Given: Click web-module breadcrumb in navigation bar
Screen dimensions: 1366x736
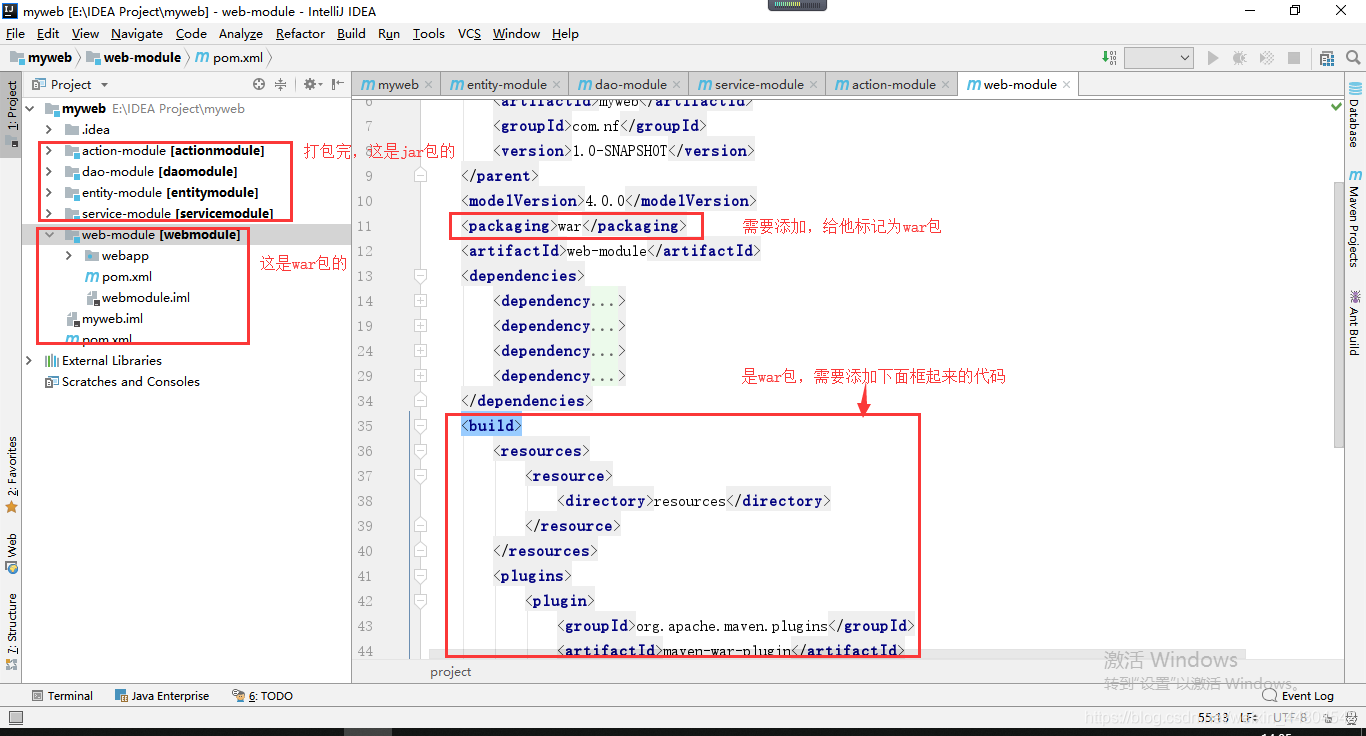Looking at the screenshot, I should coord(134,58).
